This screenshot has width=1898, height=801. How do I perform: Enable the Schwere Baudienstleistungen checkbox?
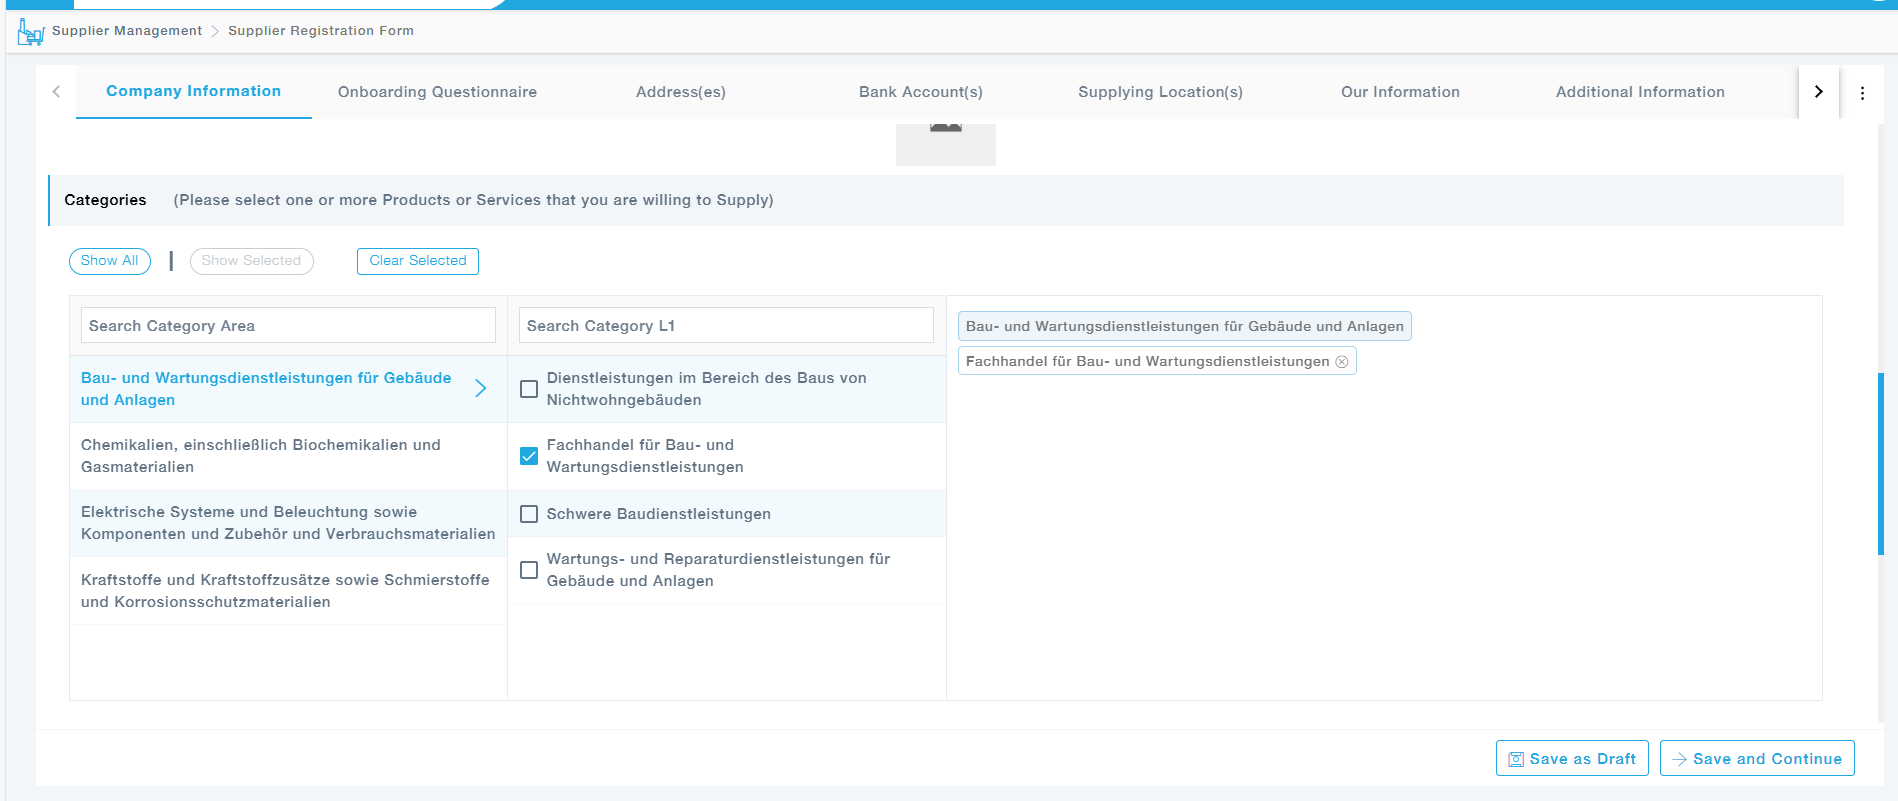[x=529, y=514]
